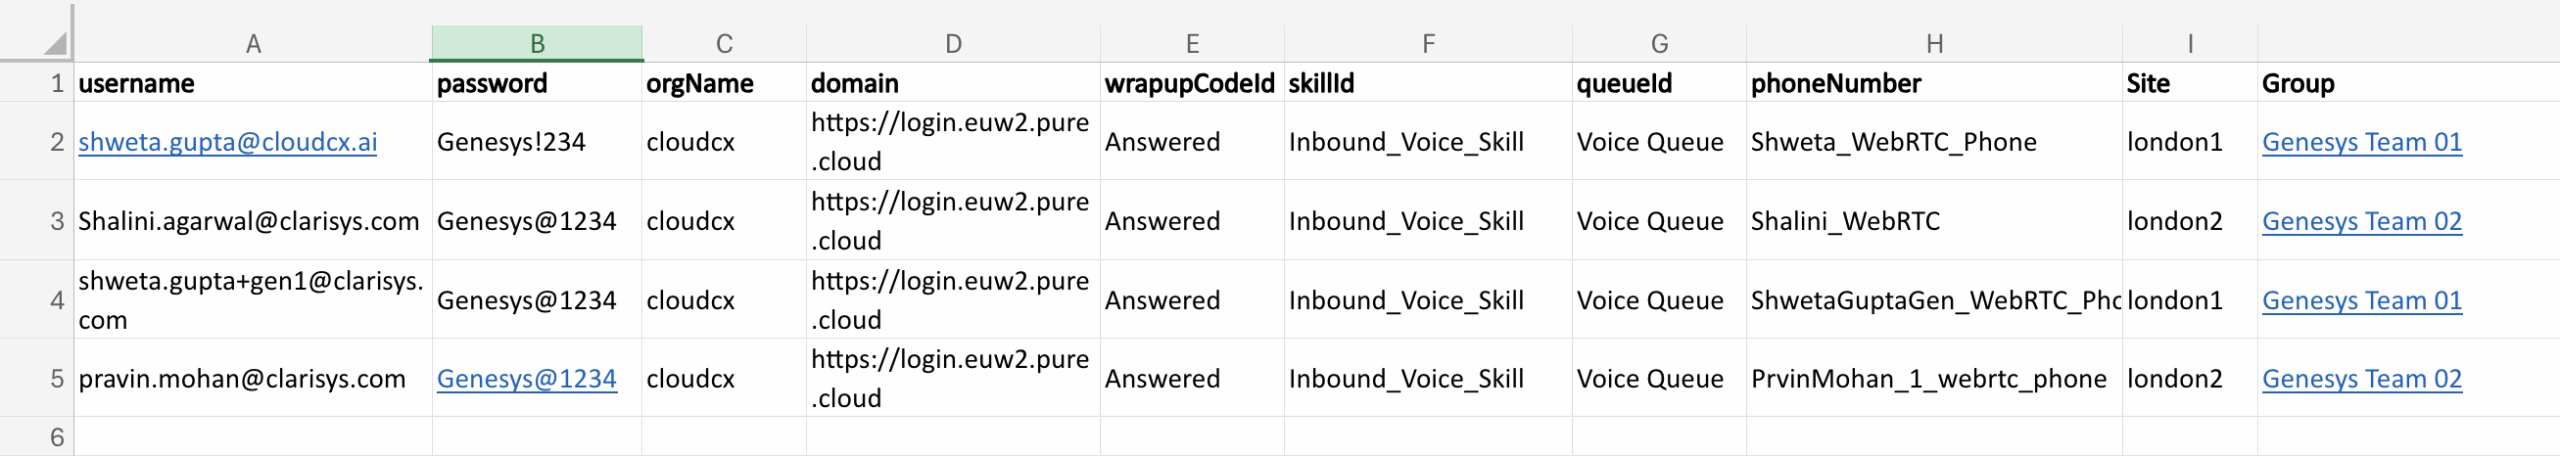
Task: Select the Shalini.agarwal@clarisys.com cell
Action: pos(249,221)
